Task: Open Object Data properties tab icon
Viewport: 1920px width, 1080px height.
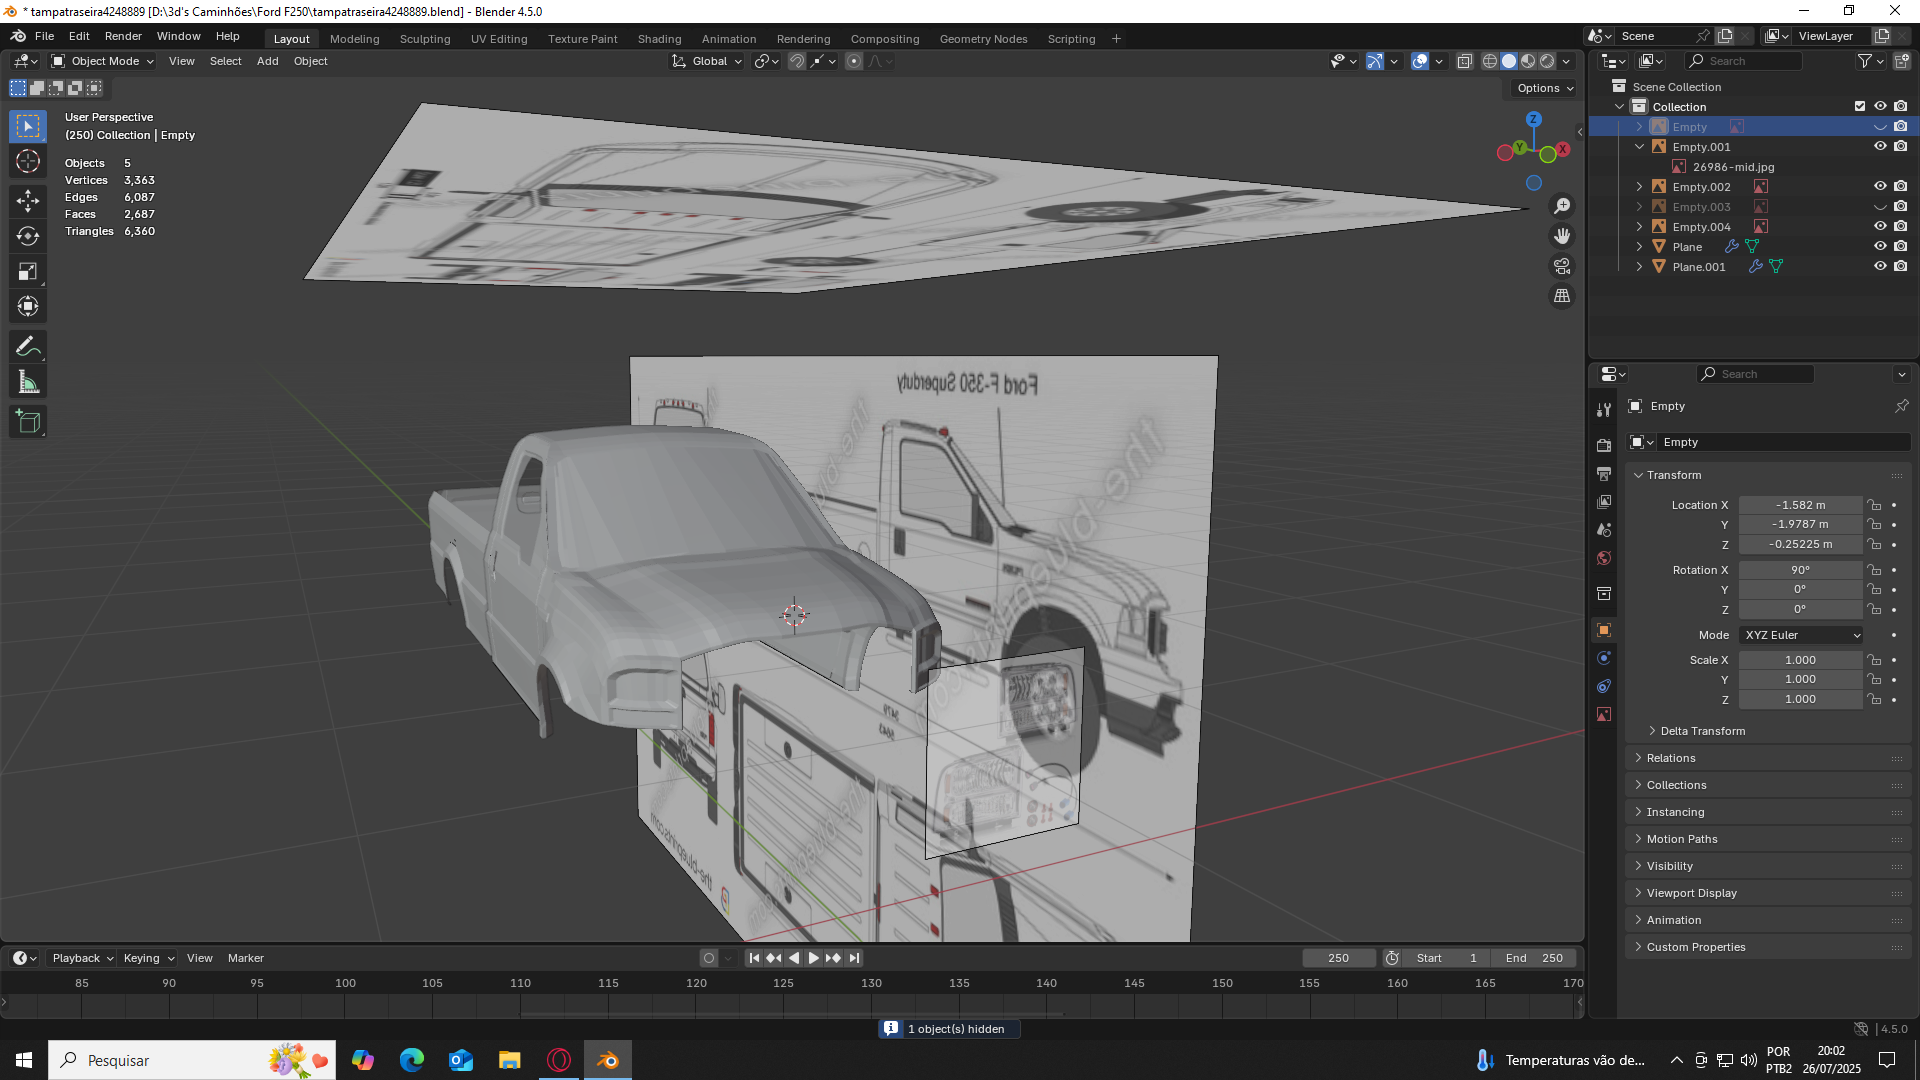Action: [1604, 714]
